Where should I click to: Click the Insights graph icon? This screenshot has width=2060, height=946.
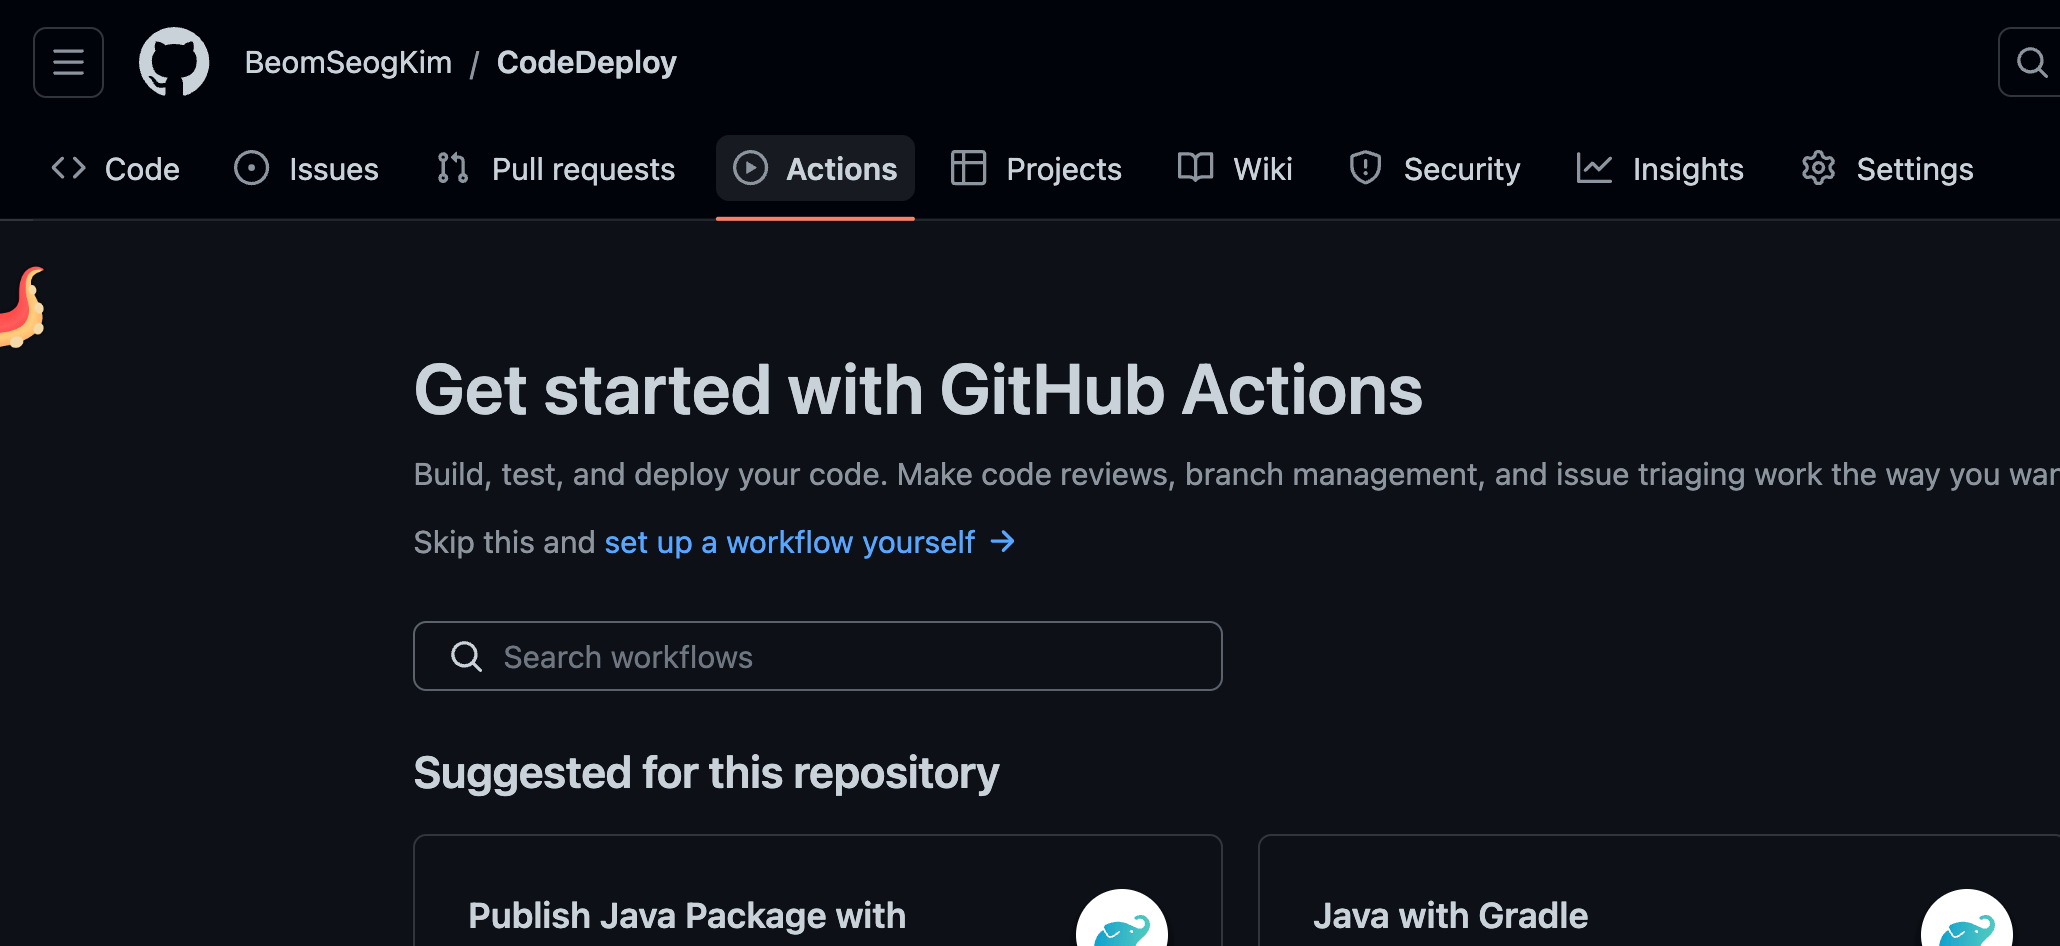tap(1594, 168)
